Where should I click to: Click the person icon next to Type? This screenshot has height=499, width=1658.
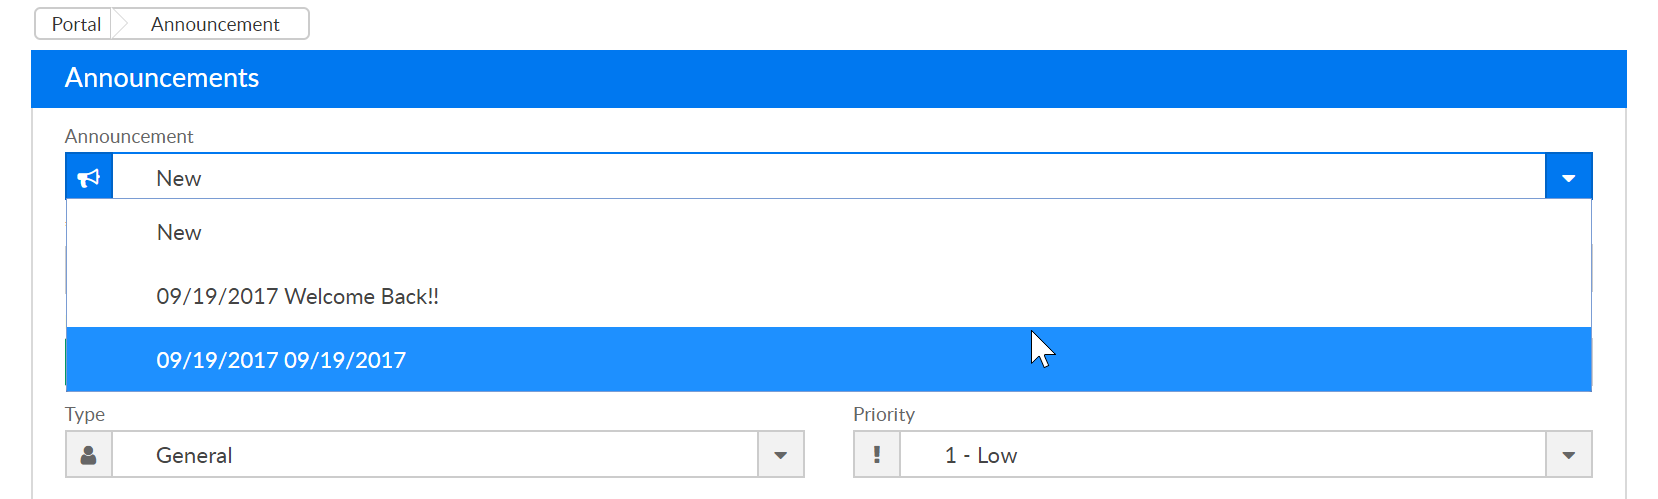pos(89,455)
